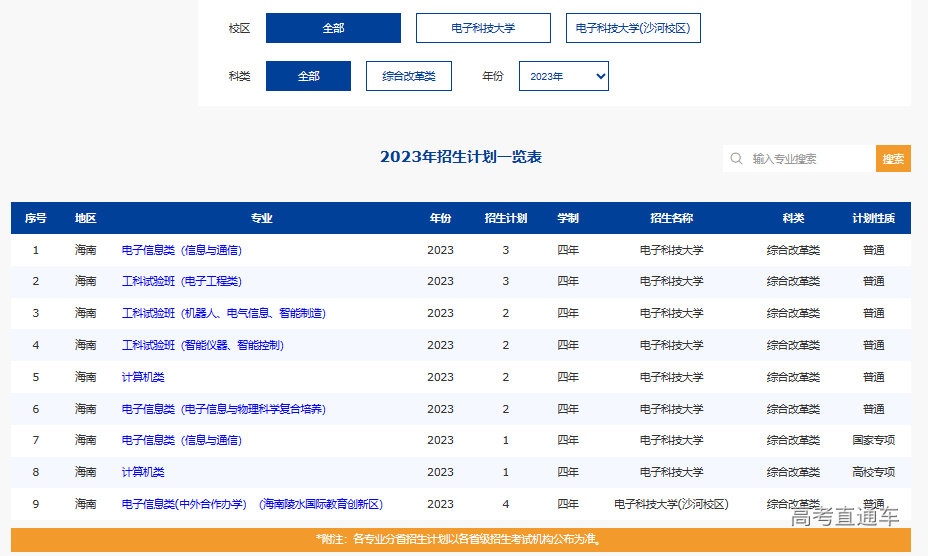928x556 pixels.
Task: Open the 2023年 year dropdown
Action: click(563, 76)
